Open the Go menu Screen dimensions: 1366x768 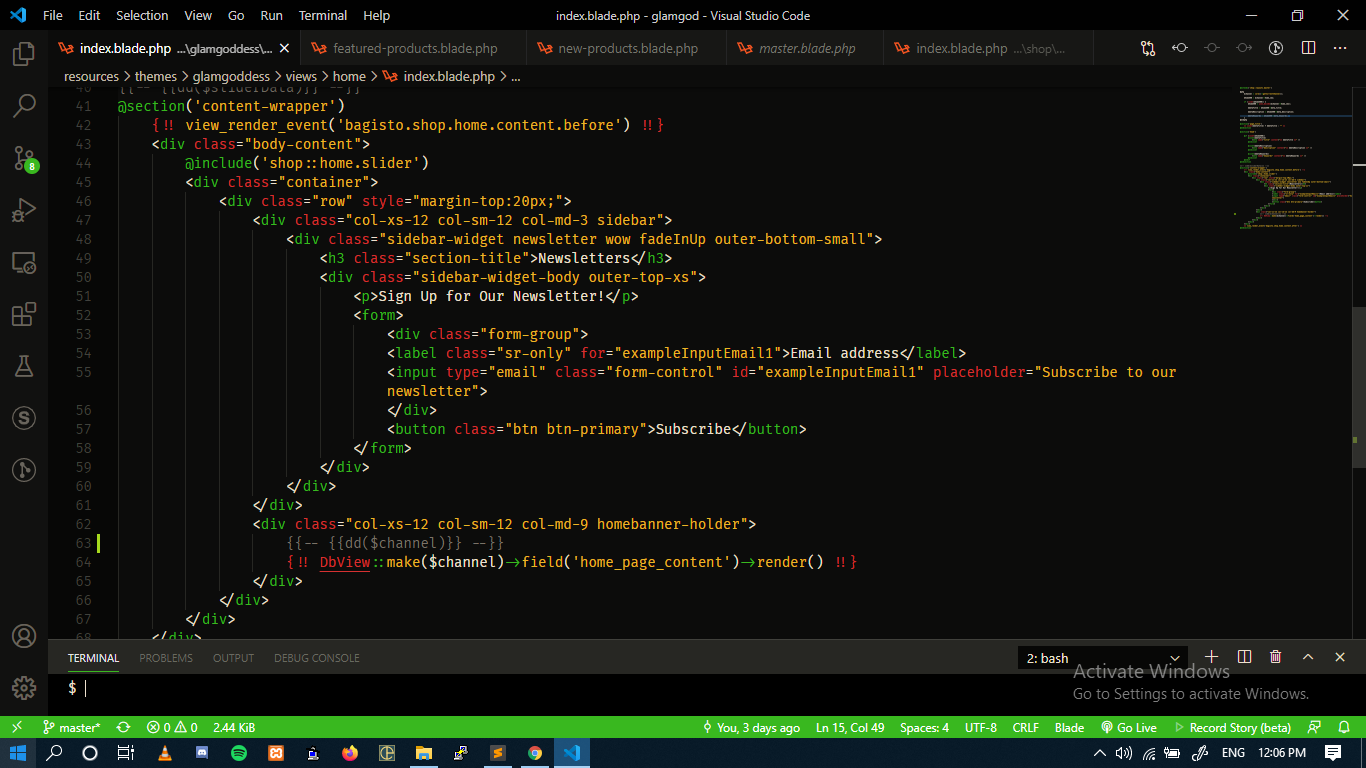[236, 15]
